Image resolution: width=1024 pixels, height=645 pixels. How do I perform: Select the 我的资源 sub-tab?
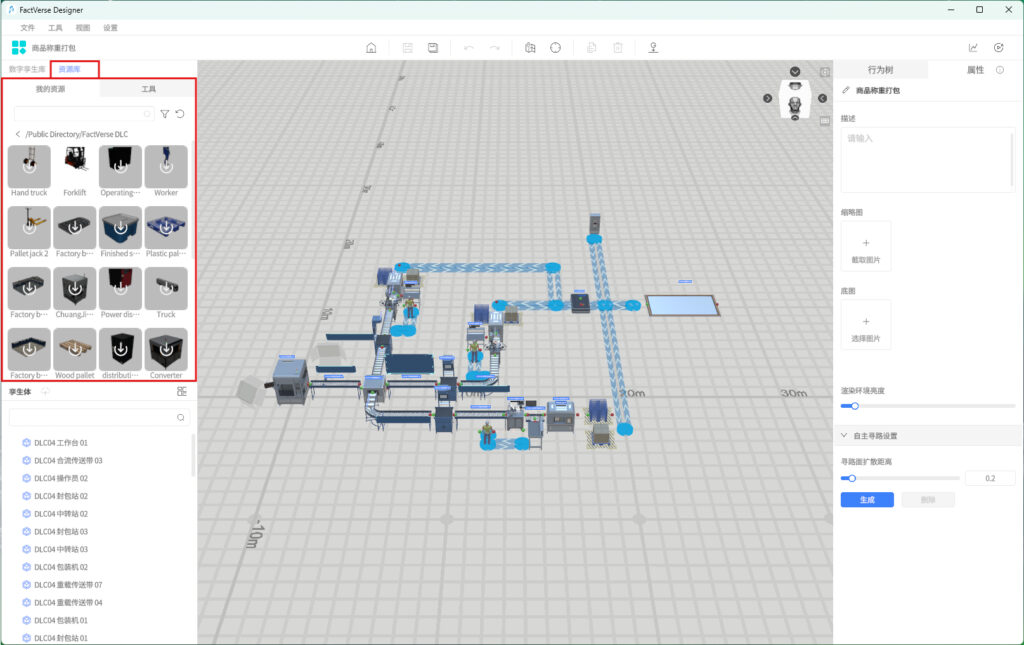(50, 89)
